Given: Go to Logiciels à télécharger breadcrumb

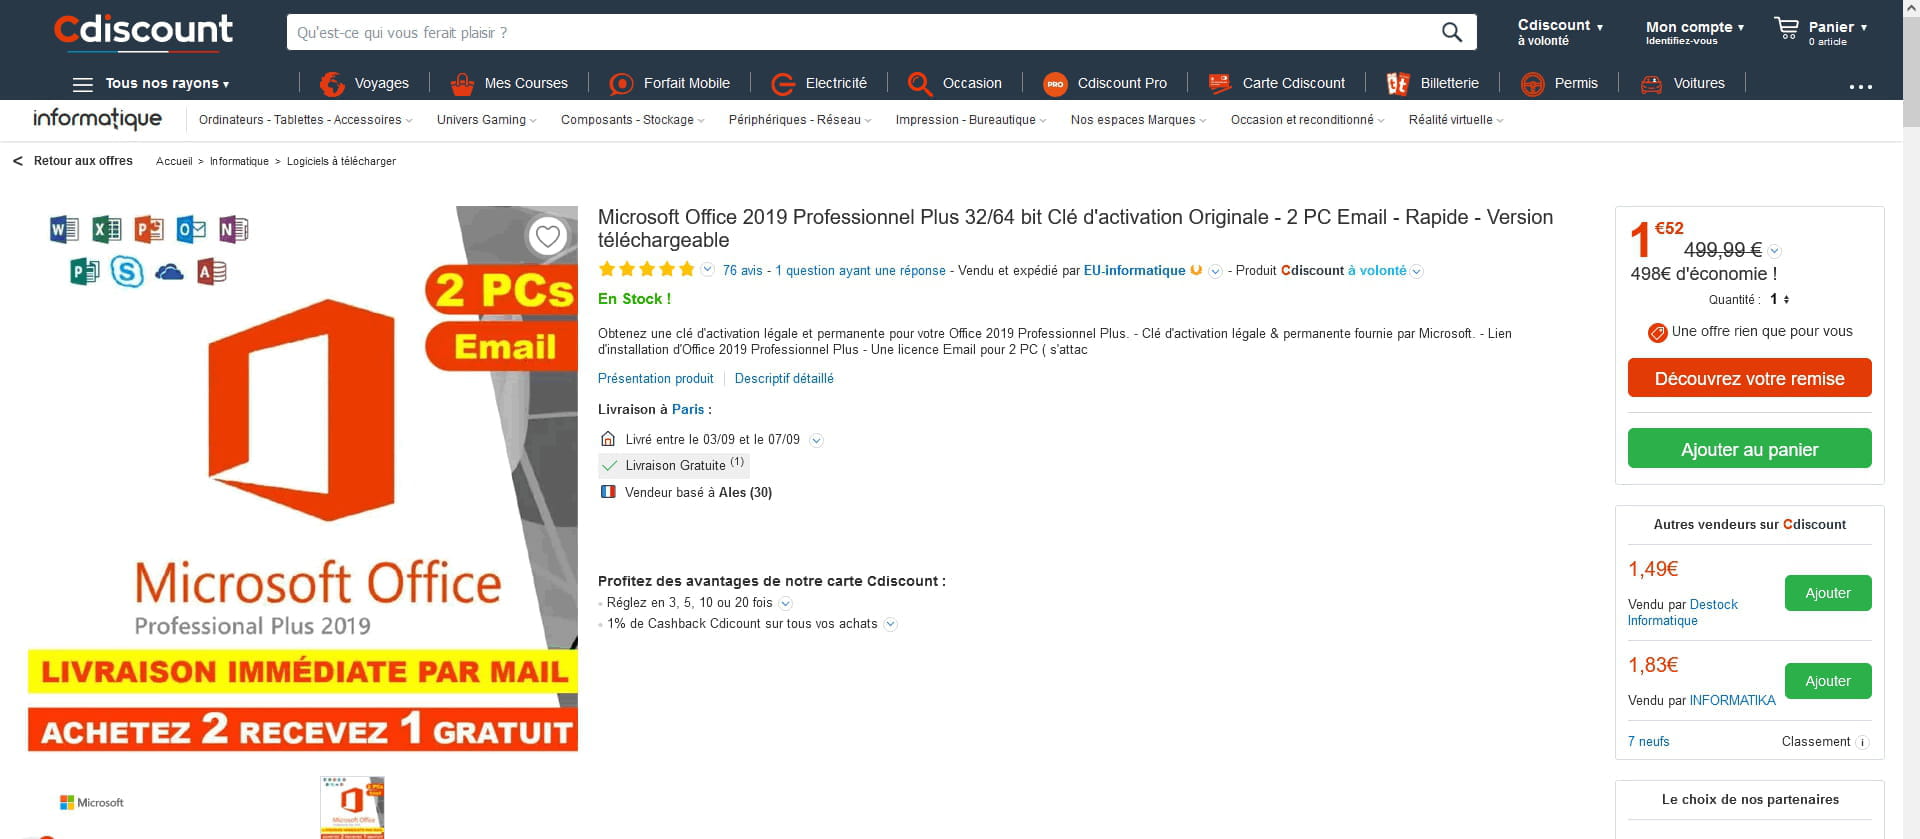Looking at the screenshot, I should click(341, 161).
